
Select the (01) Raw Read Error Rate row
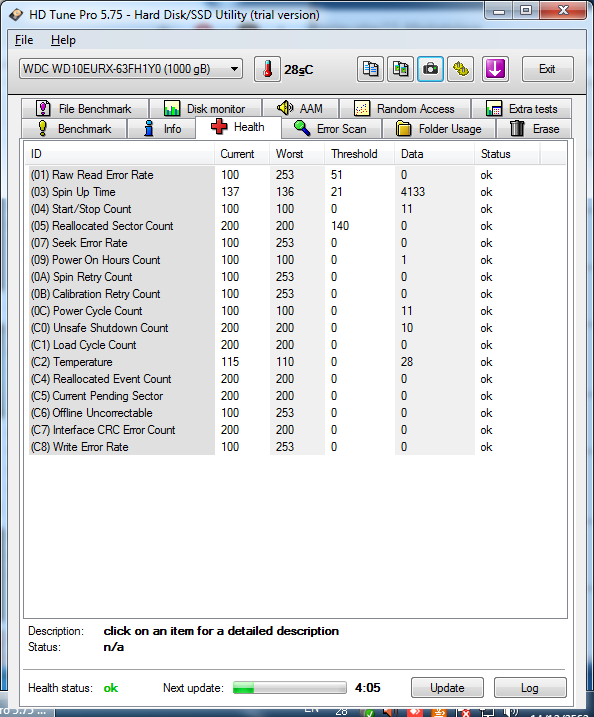(297, 175)
